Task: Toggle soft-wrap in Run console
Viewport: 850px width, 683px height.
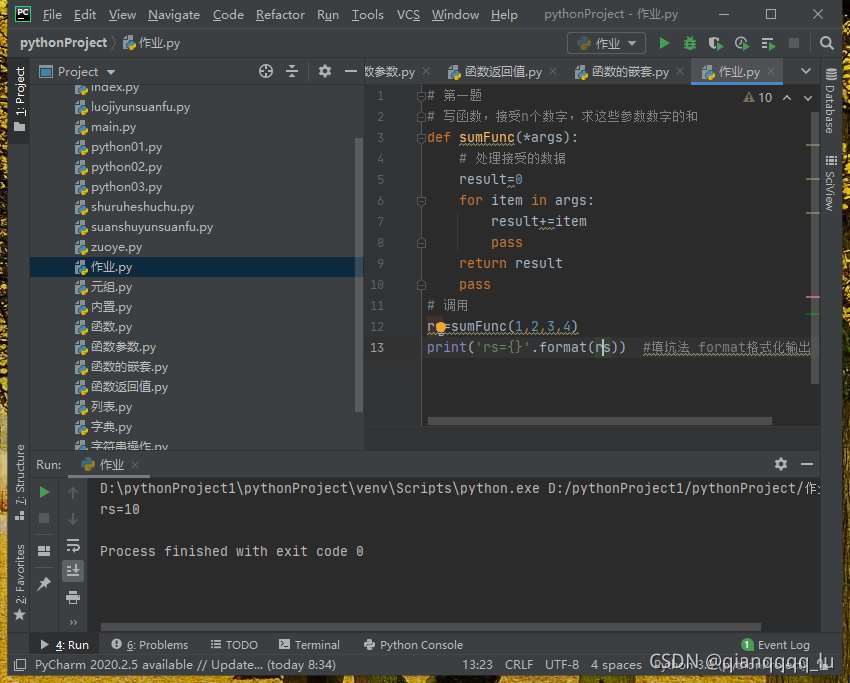Action: tap(73, 545)
